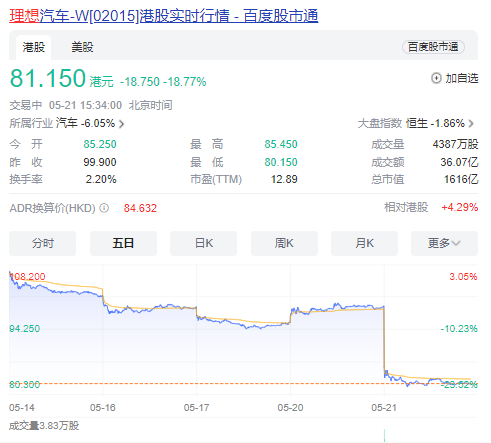Expand the 更多 chart options dropdown
This screenshot has height=443, width=491.
(x=444, y=243)
